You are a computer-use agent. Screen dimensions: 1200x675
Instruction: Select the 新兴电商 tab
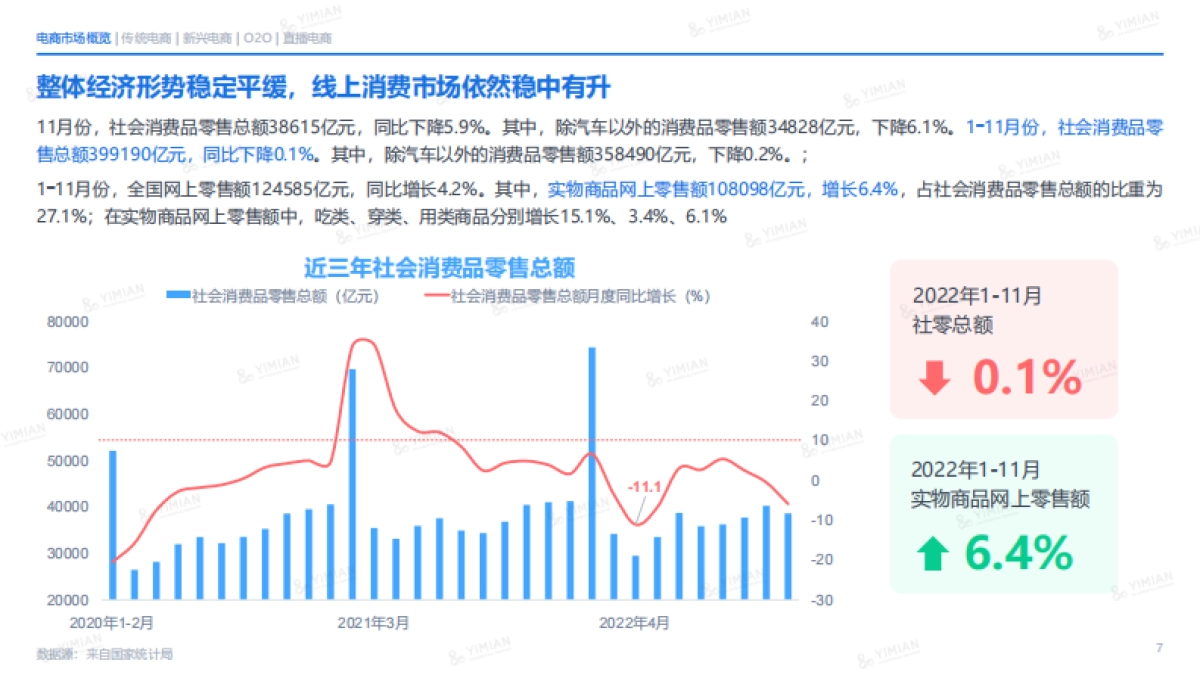[205, 38]
